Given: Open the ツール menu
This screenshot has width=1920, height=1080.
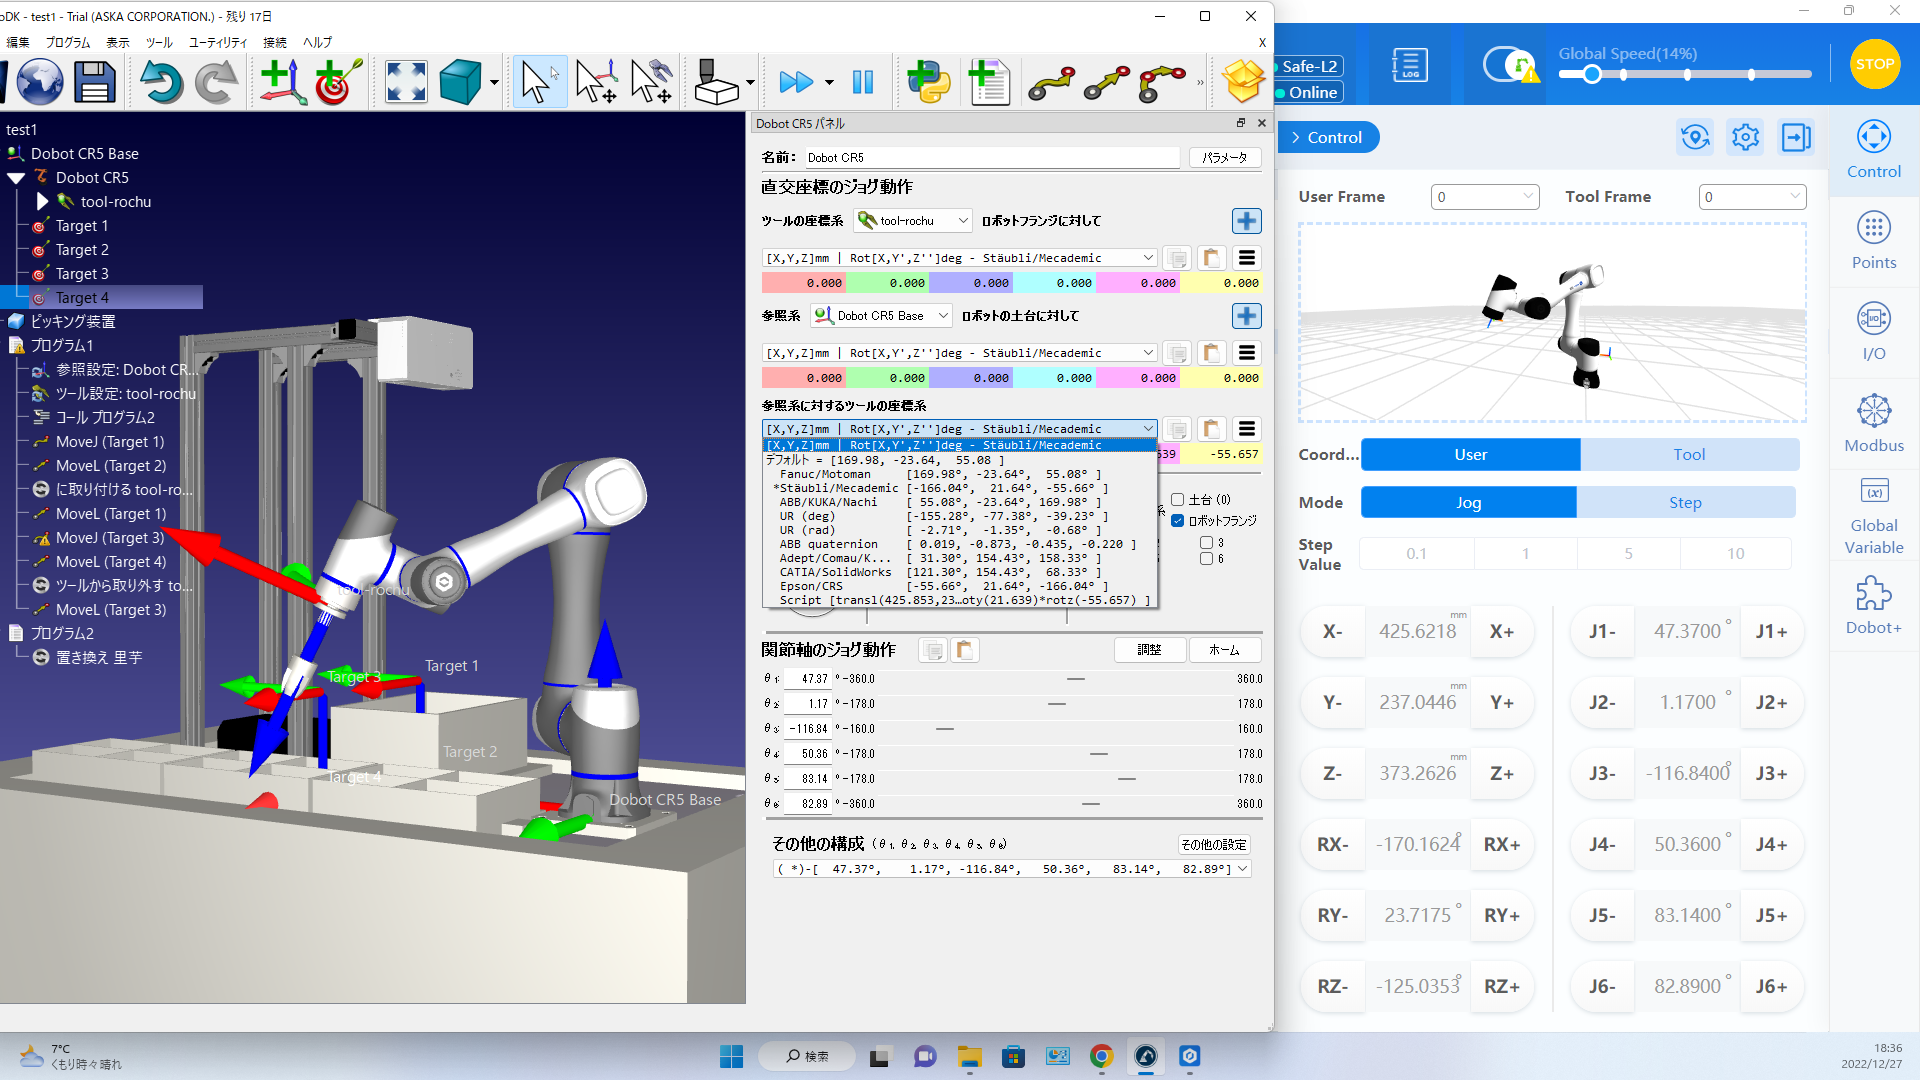Looking at the screenshot, I should click(159, 42).
